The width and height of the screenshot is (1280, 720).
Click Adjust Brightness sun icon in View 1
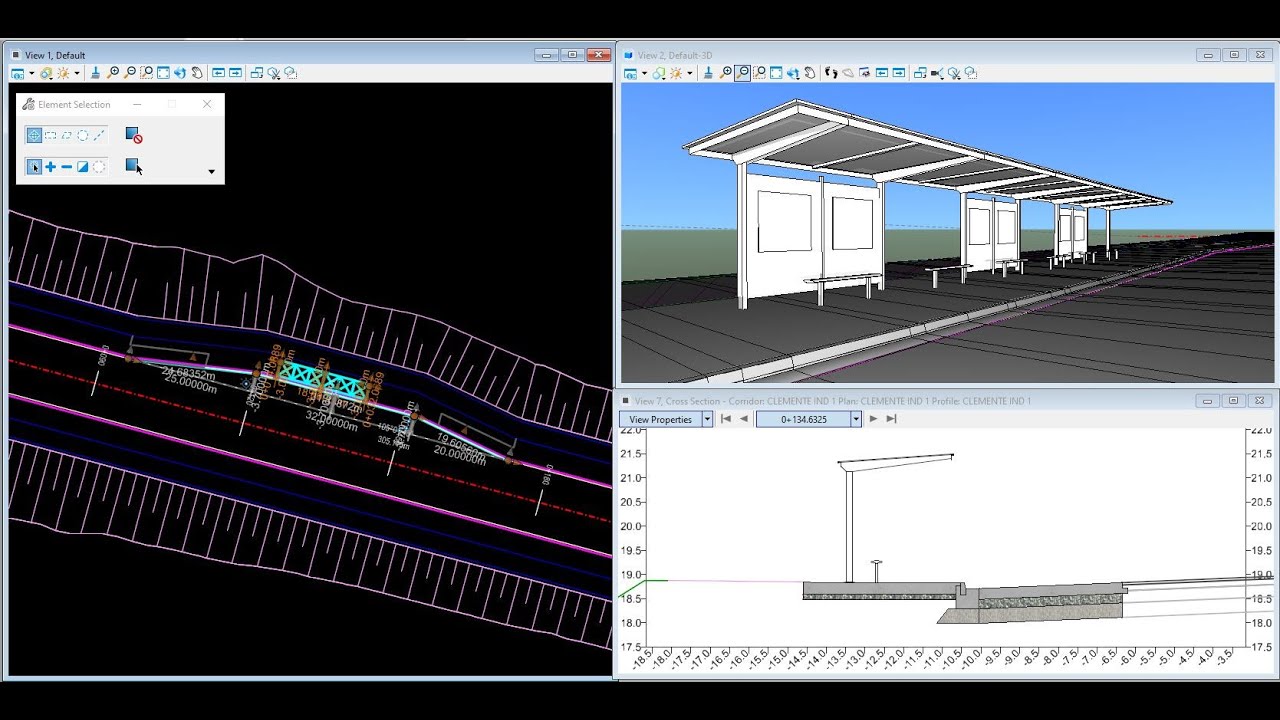click(63, 73)
